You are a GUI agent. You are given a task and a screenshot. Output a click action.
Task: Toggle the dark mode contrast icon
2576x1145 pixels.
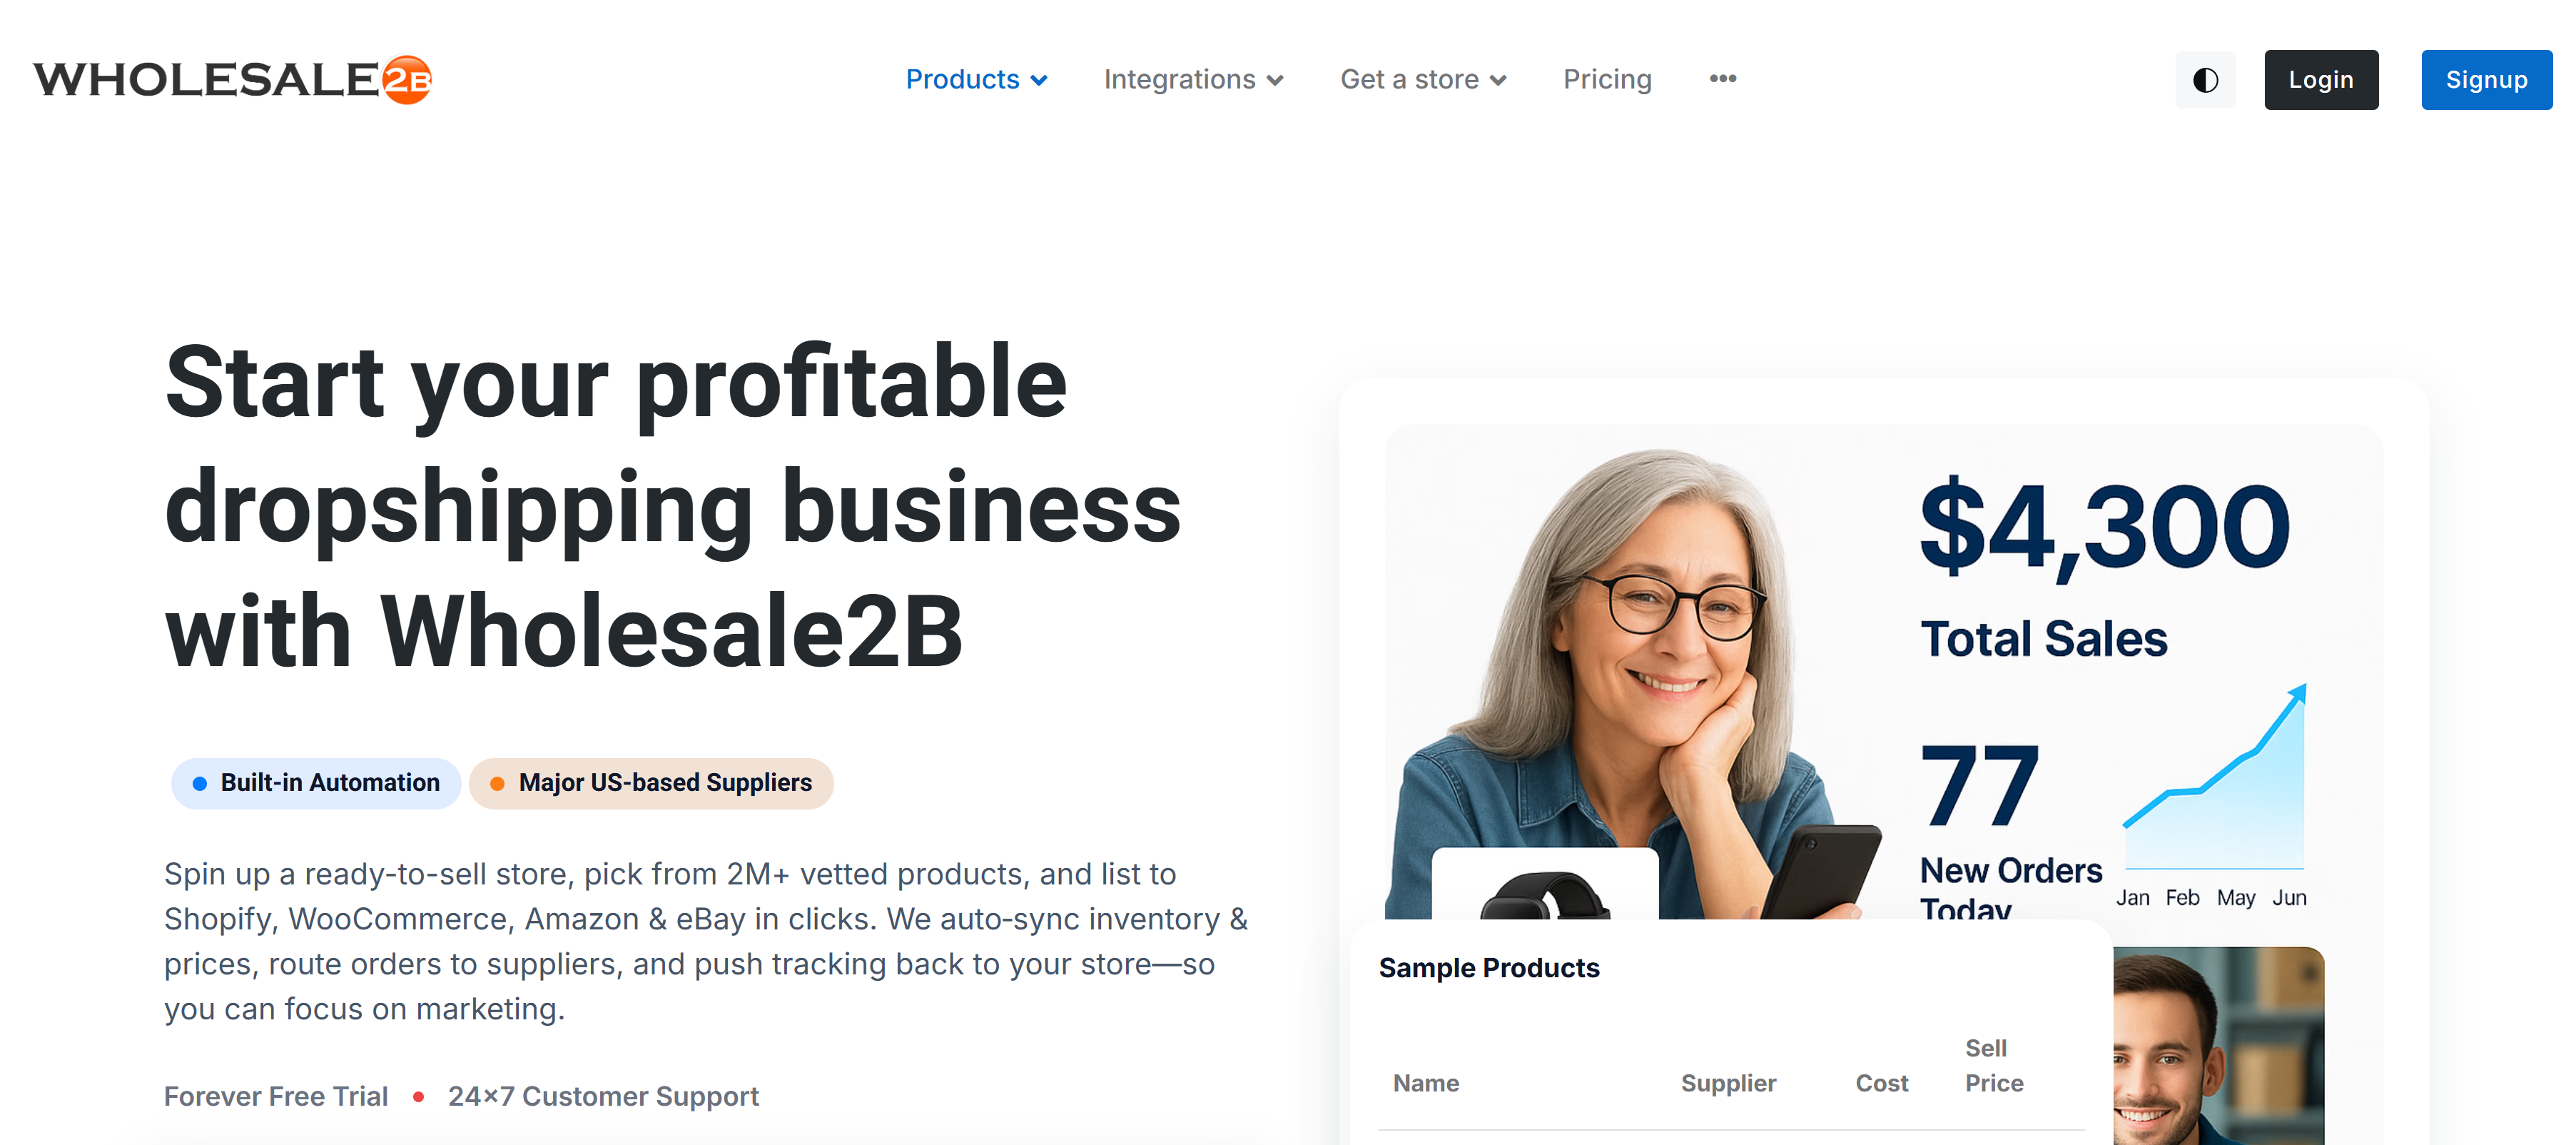coord(2205,80)
